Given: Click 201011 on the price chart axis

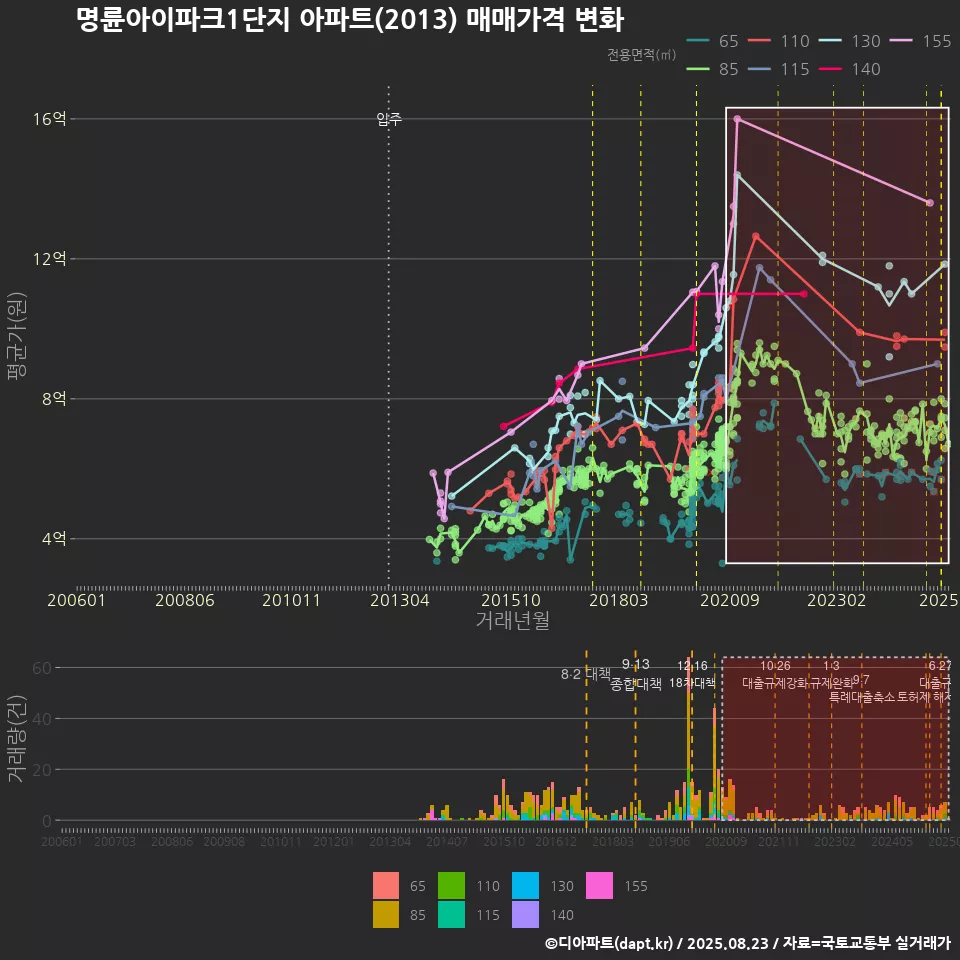Looking at the screenshot, I should coord(291,600).
